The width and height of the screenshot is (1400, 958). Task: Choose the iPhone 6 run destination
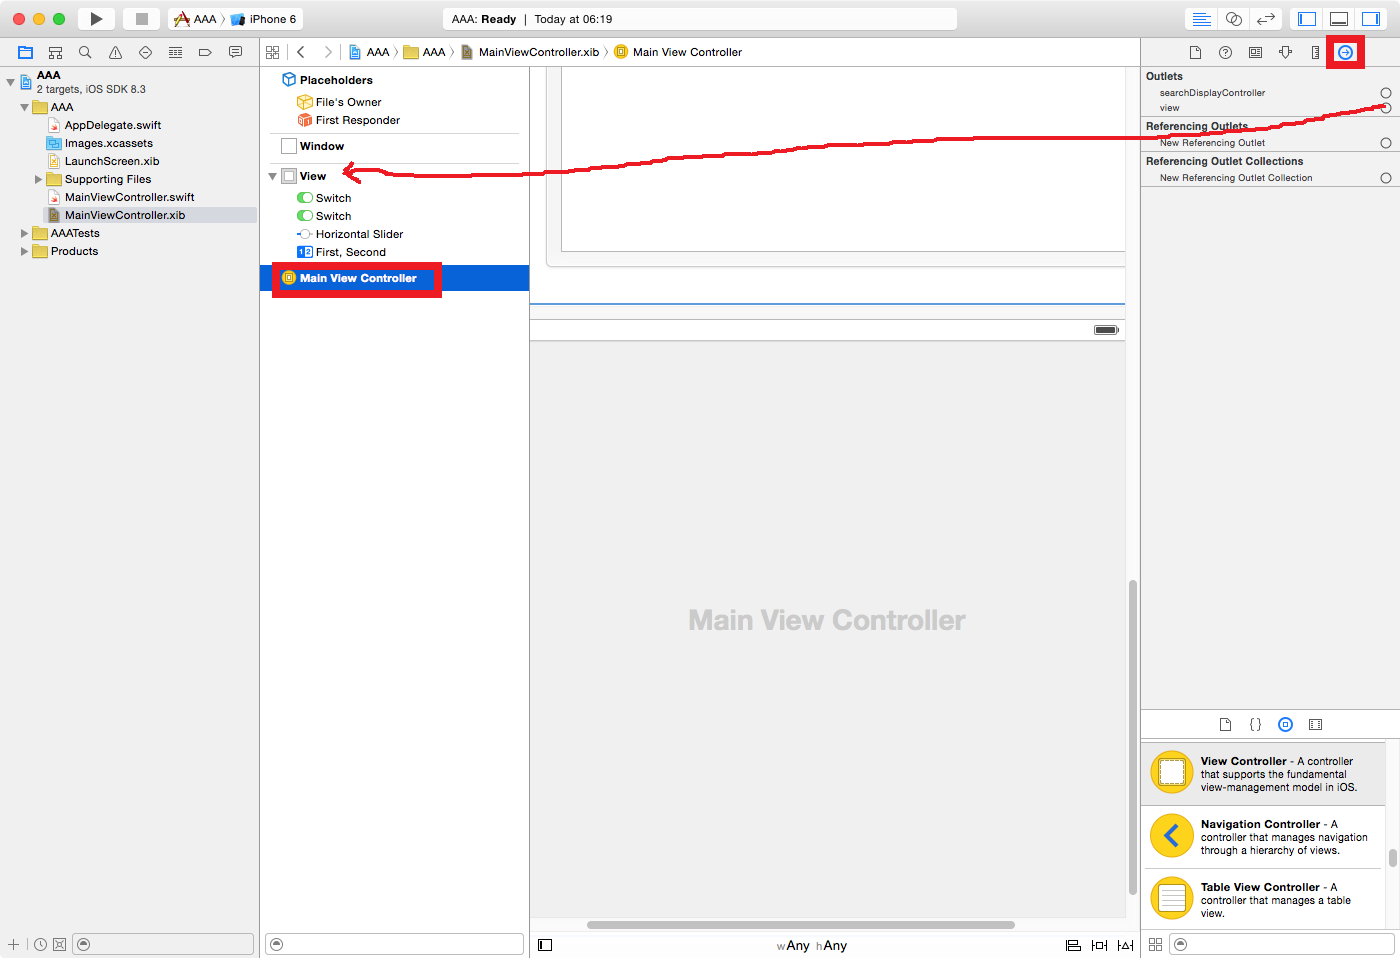(x=264, y=19)
